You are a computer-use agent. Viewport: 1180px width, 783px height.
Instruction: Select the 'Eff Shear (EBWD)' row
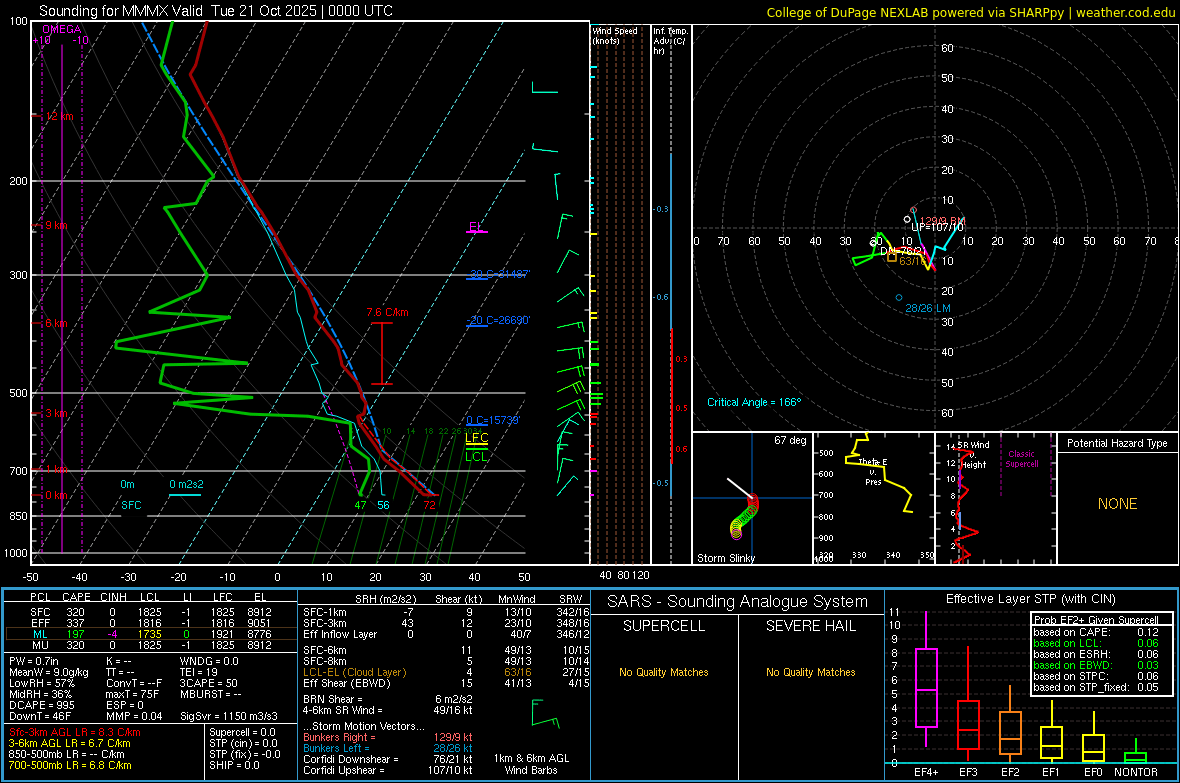click(x=446, y=683)
